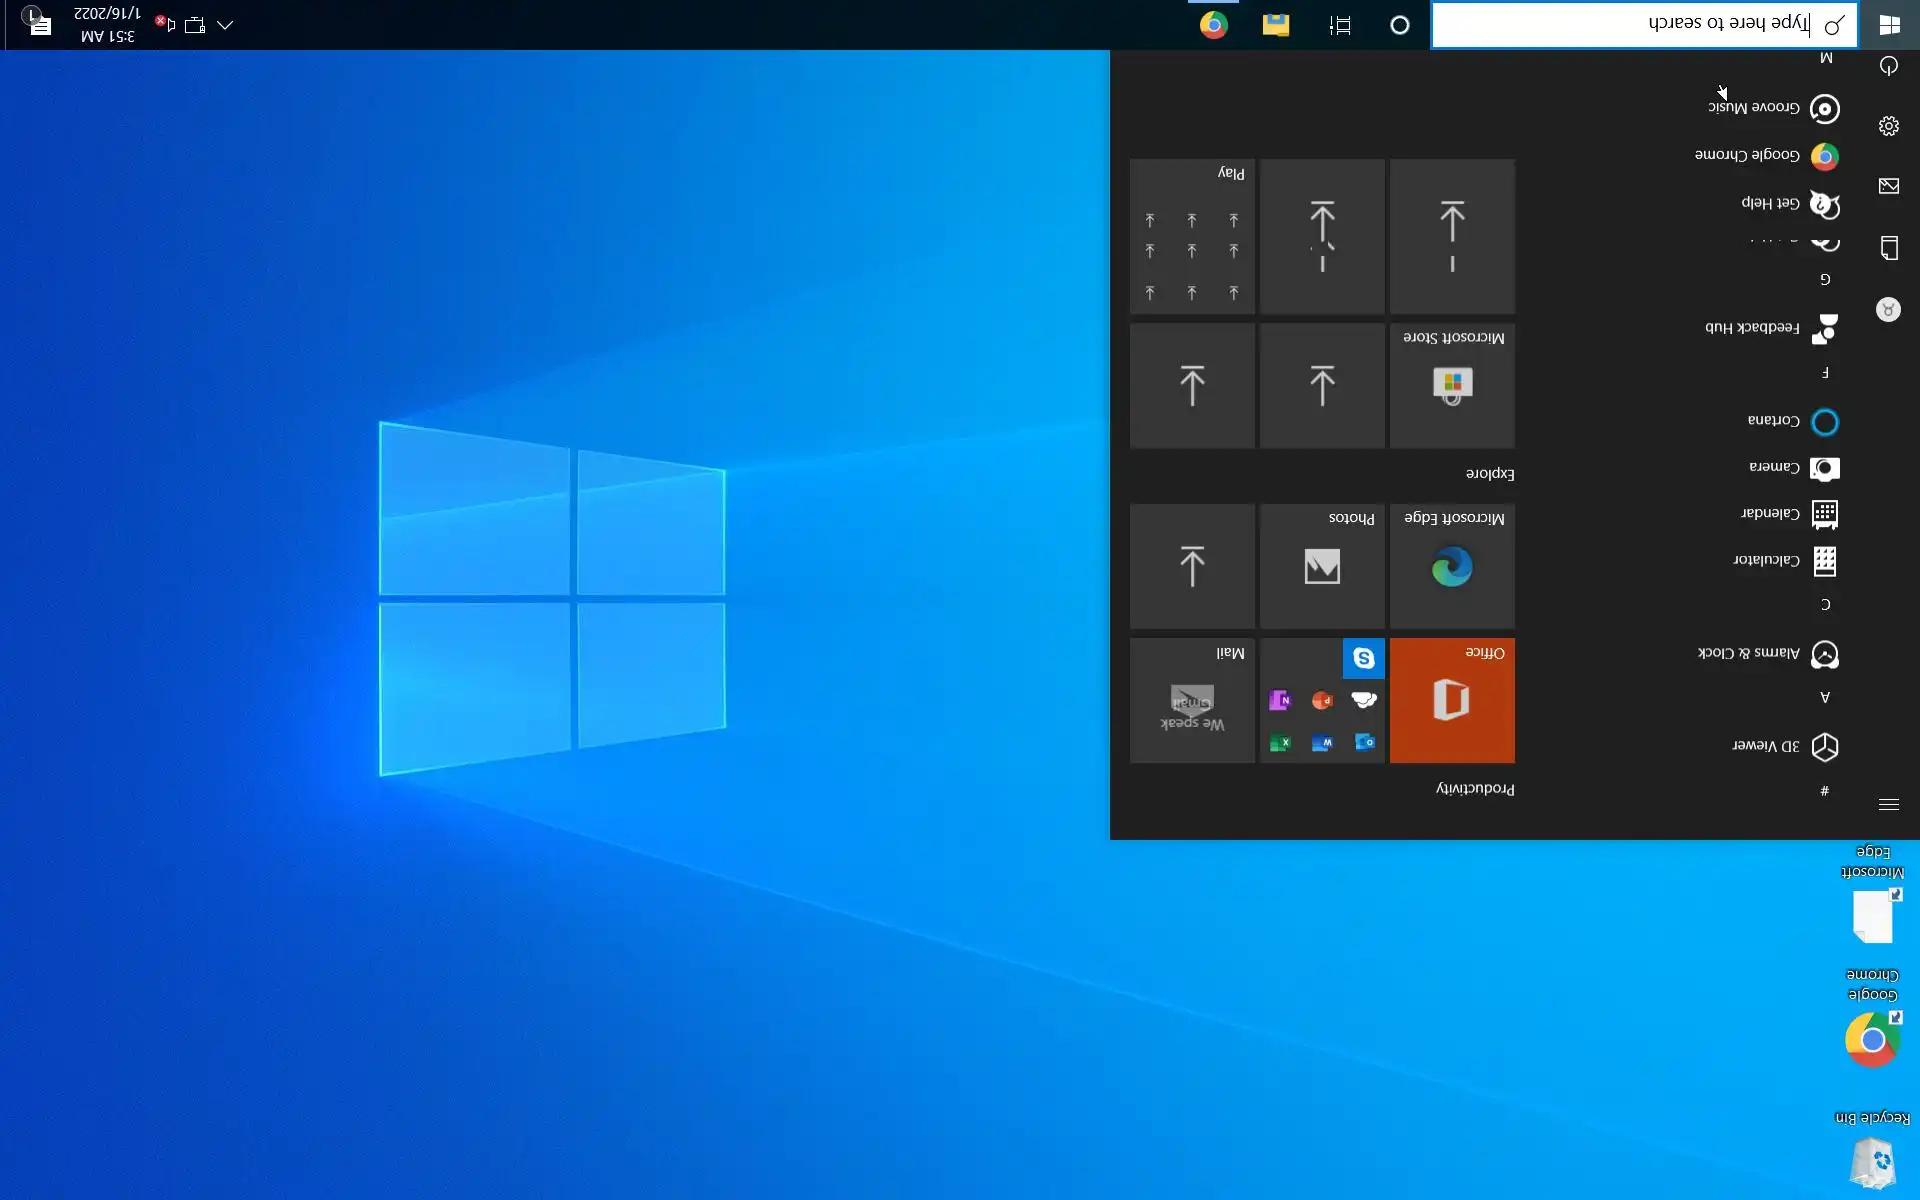Viewport: 1920px width, 1200px height.
Task: Open the Photos tile
Action: (x=1322, y=566)
